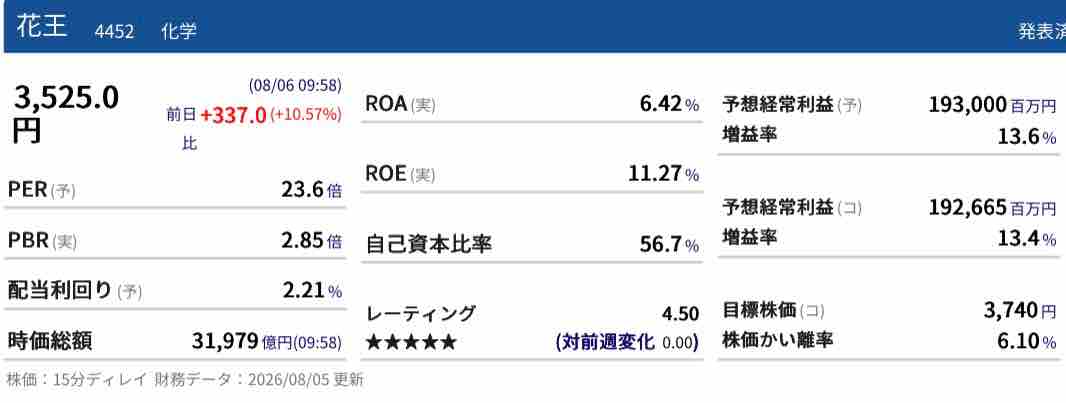
Task: Click the 発表済 label in header
Action: 1042,31
